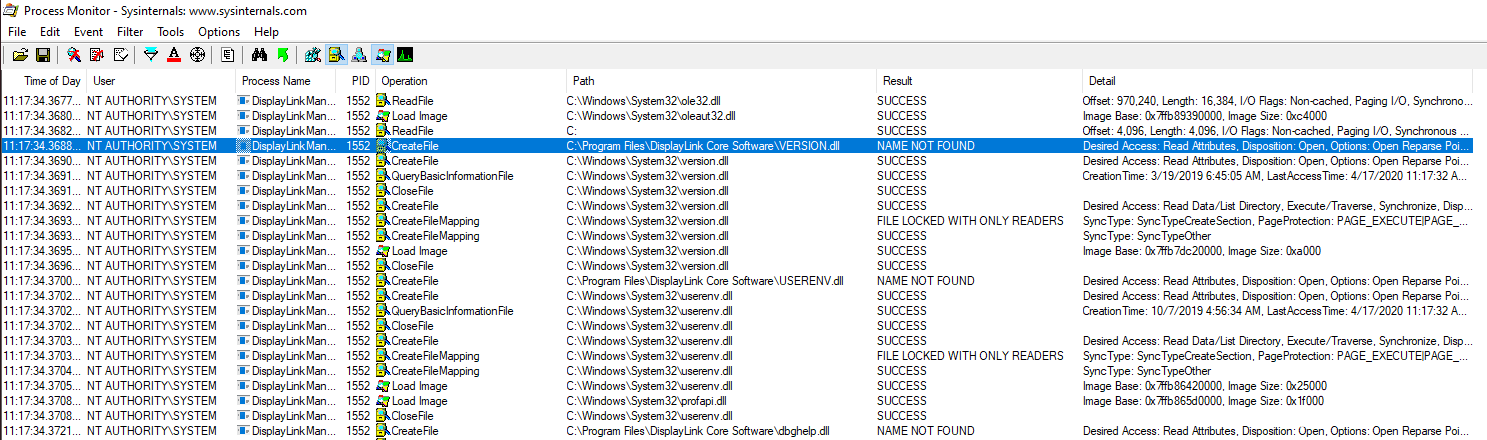Toggle Show File System Activity icon

[336, 55]
